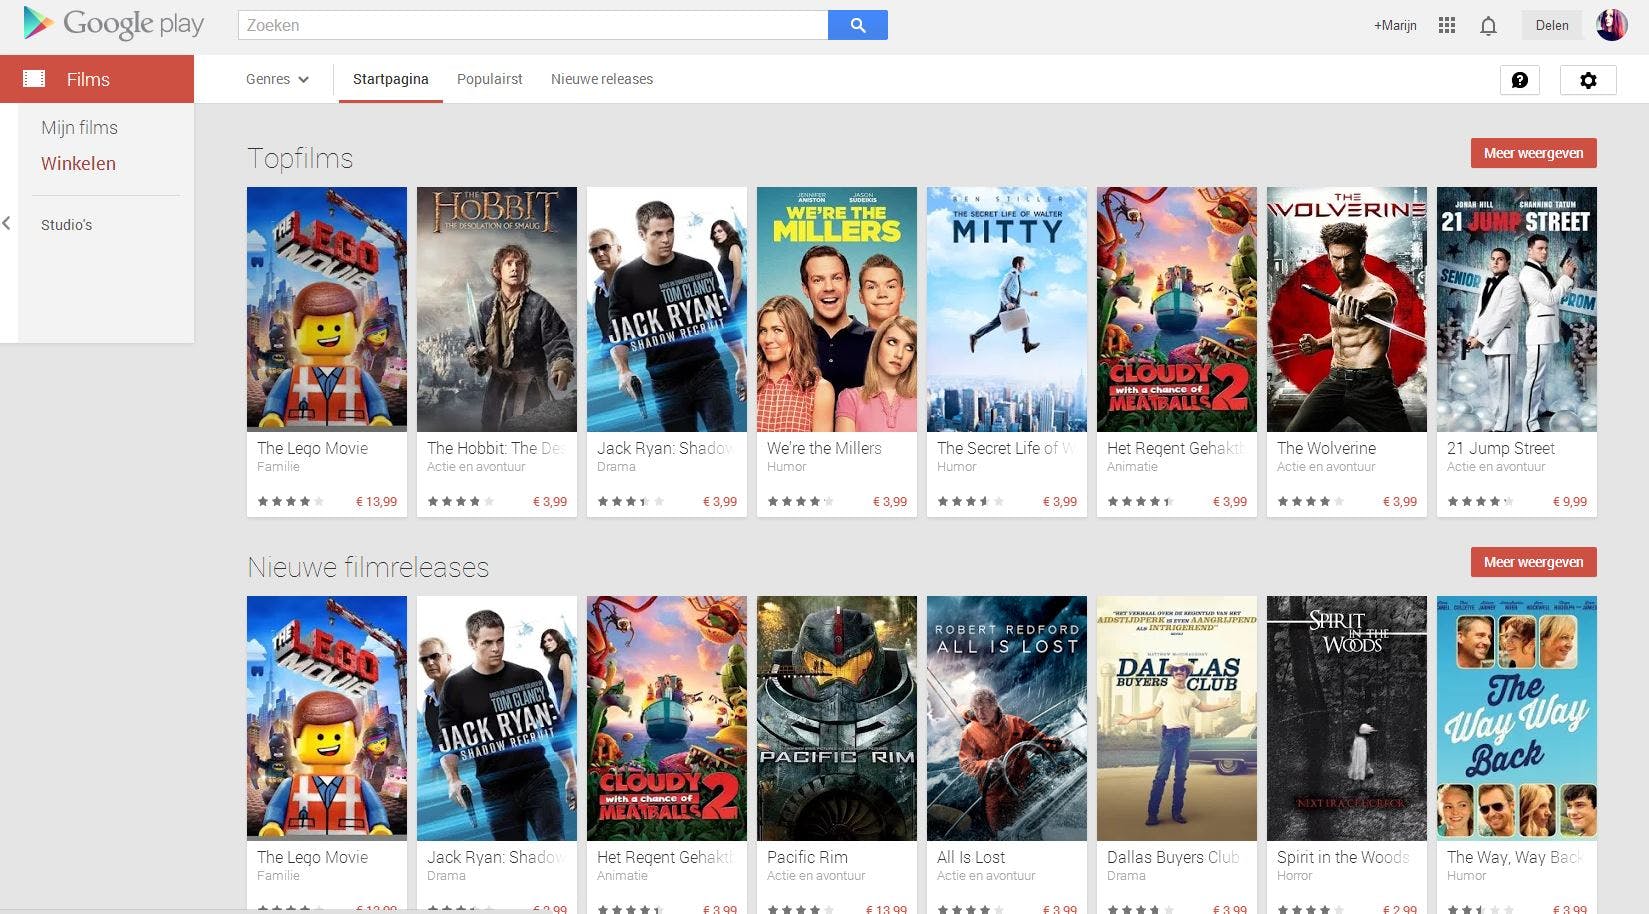This screenshot has height=914, width=1649.
Task: Collapse the sidebar with the left chevron
Action: [8, 224]
